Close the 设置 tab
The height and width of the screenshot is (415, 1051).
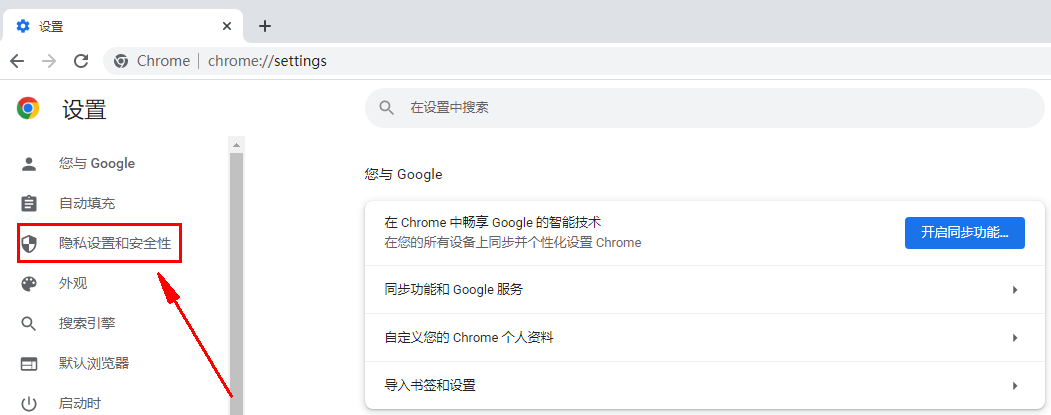(x=227, y=26)
